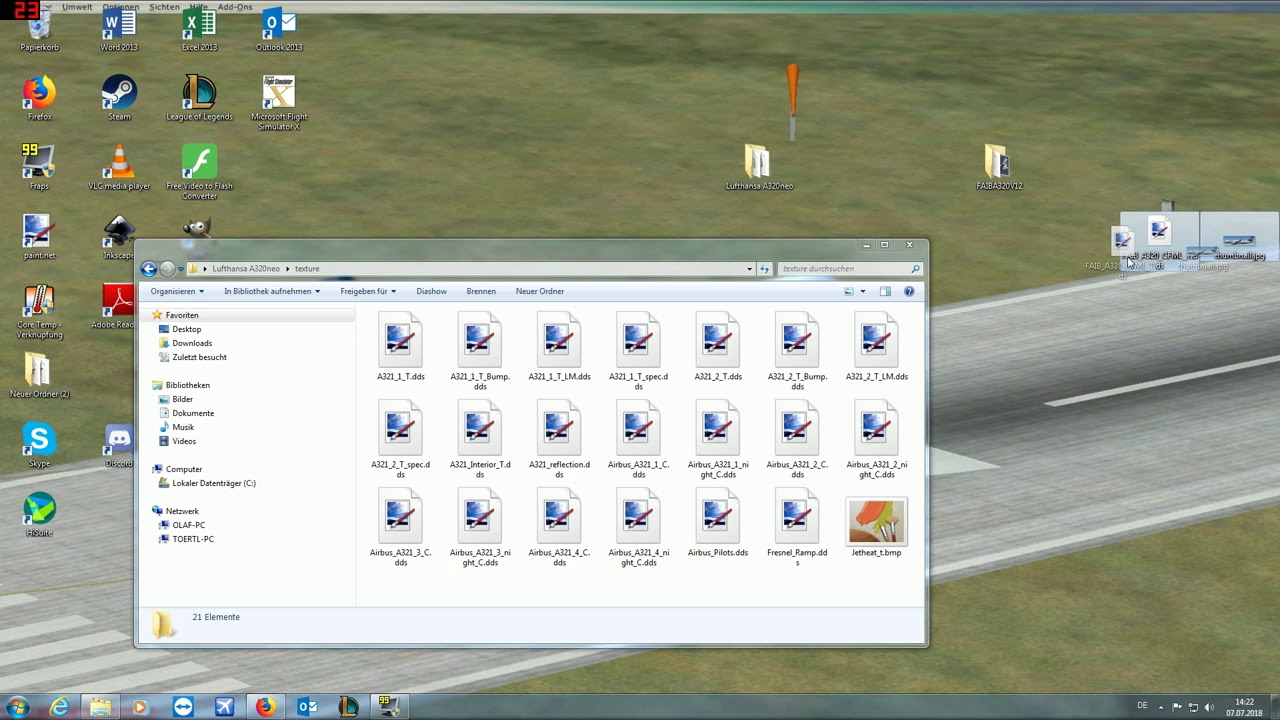This screenshot has height=720, width=1280.
Task: Open the Excel 2013 desktop shortcut
Action: [x=199, y=30]
